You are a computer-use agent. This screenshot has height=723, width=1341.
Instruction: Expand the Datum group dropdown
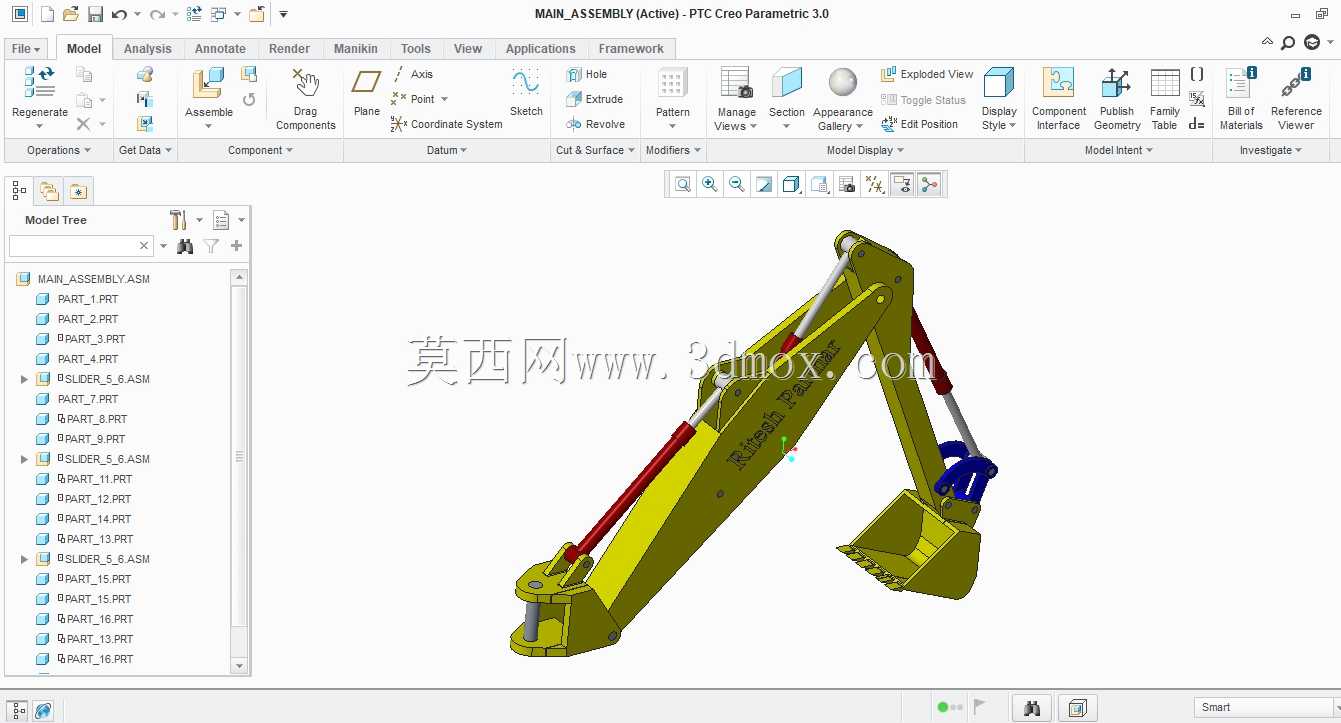pos(447,150)
